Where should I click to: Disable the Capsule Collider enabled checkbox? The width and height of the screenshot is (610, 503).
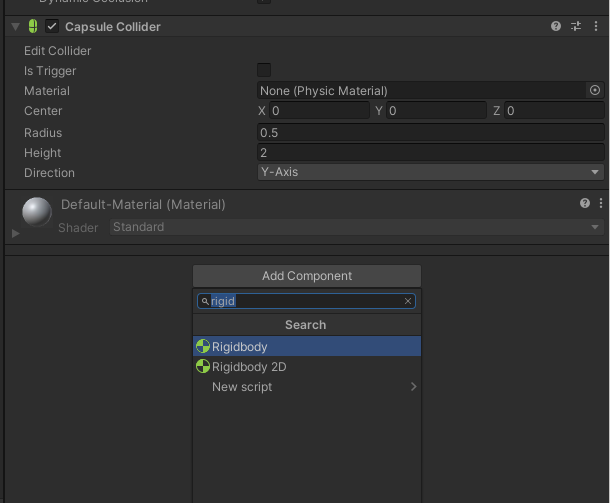click(x=52, y=27)
